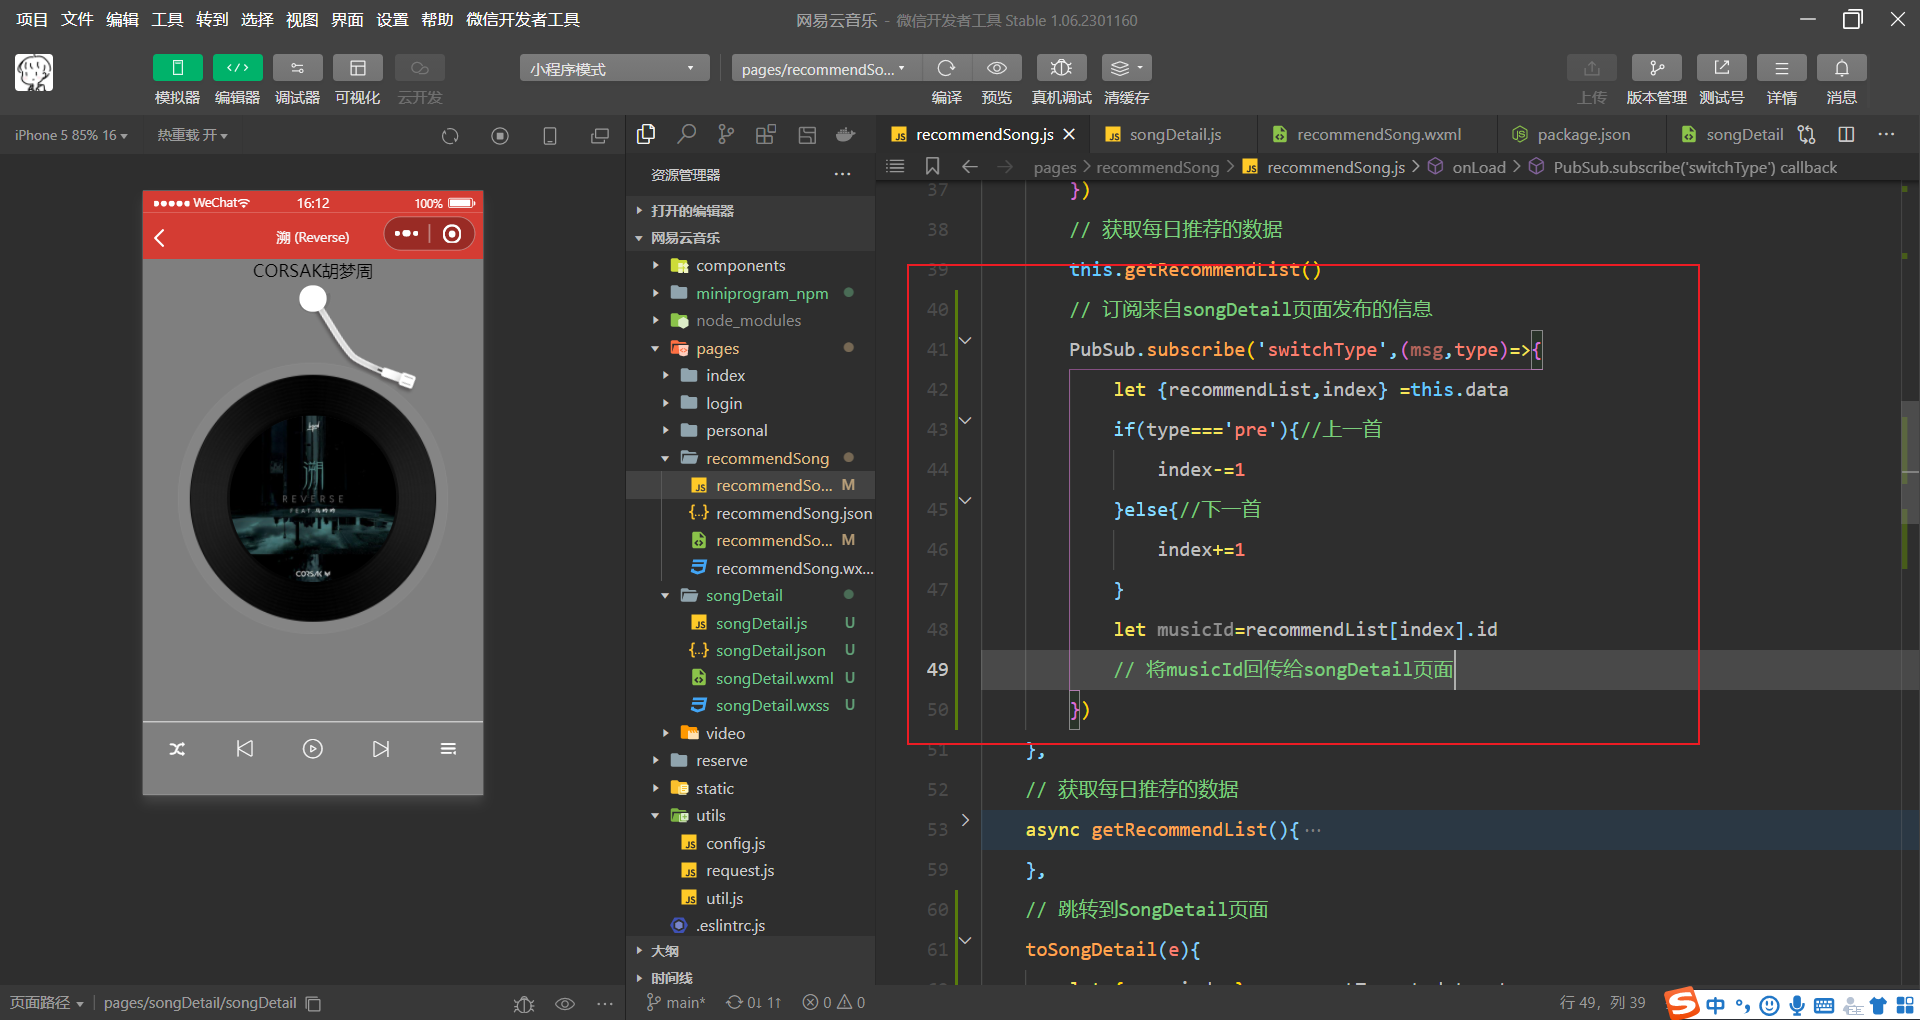Image resolution: width=1920 pixels, height=1020 pixels.
Task: Click the simulator play button
Action: point(313,749)
